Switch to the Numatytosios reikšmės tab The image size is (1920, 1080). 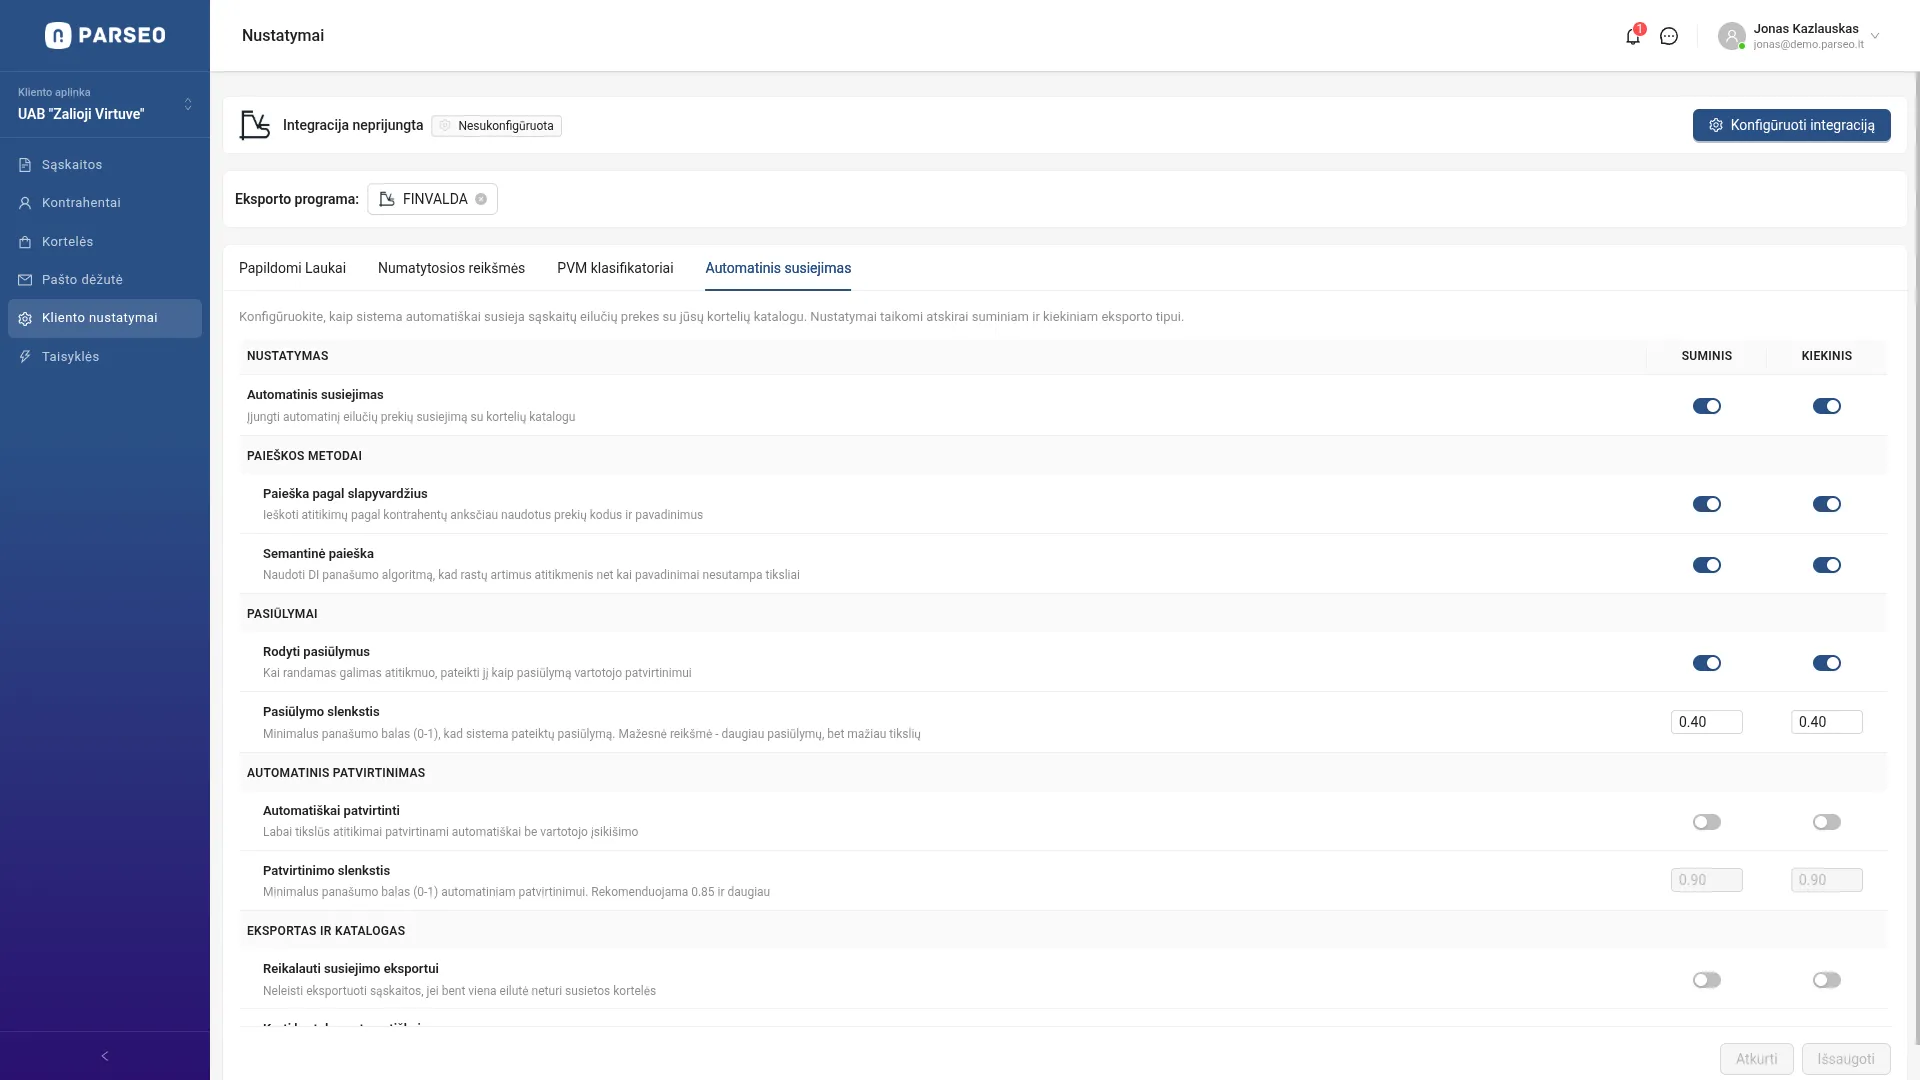451,268
